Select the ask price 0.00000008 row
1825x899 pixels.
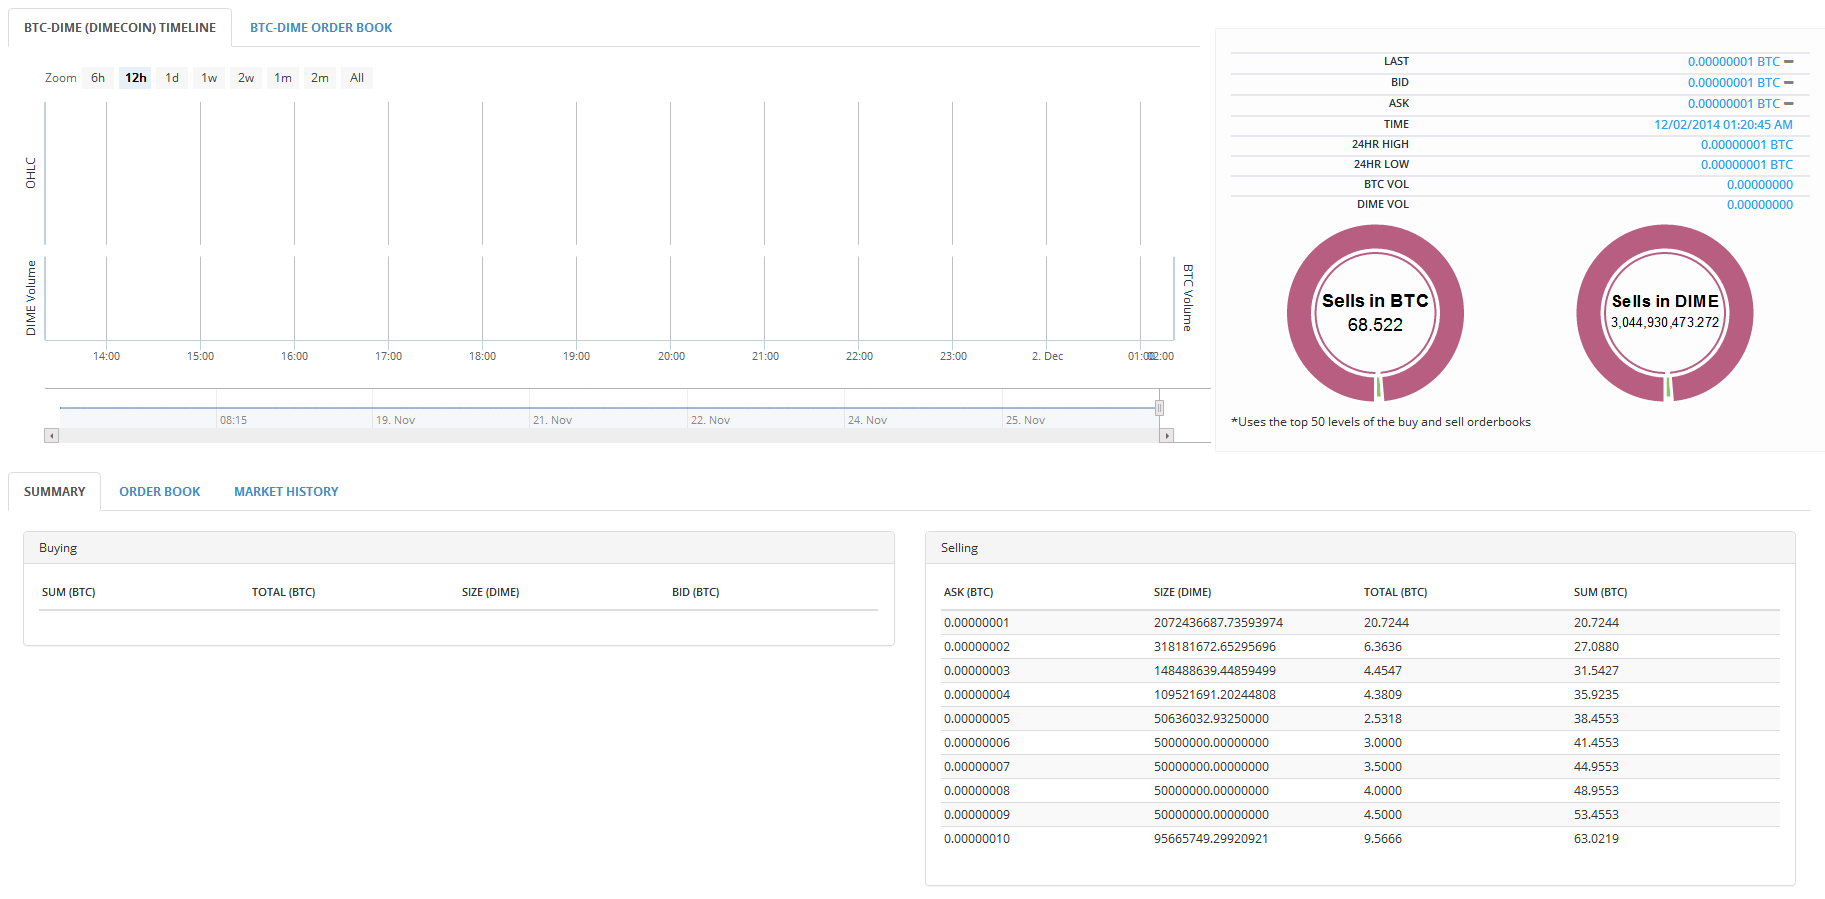click(x=1361, y=791)
